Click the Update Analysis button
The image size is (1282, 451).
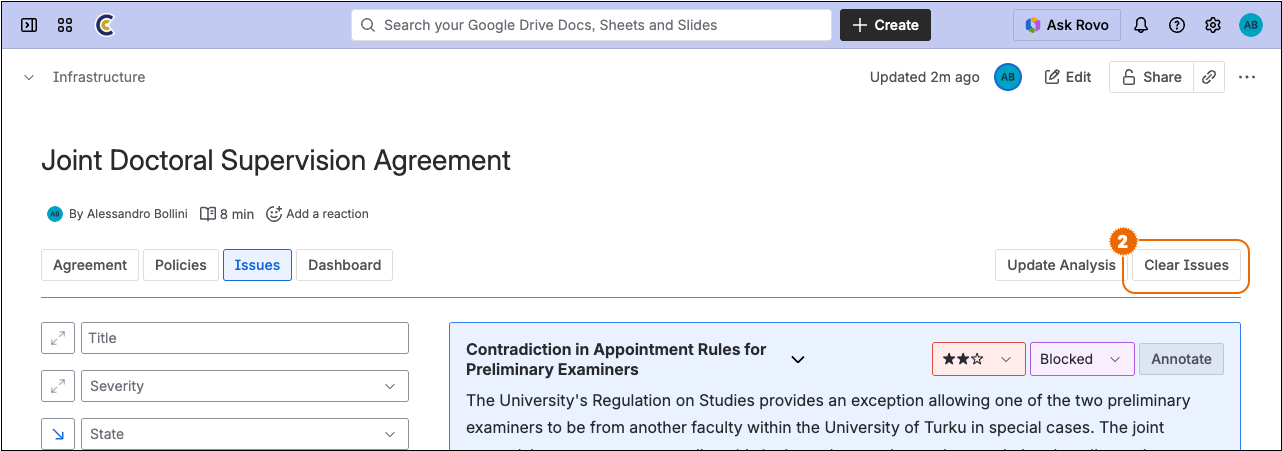click(1060, 265)
